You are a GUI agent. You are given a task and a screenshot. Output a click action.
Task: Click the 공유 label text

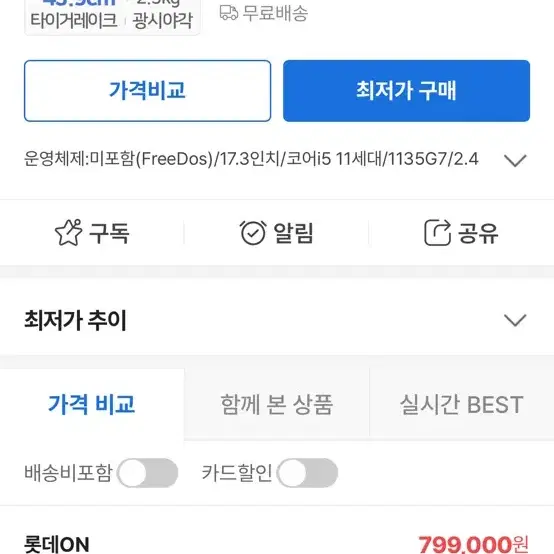click(x=478, y=233)
